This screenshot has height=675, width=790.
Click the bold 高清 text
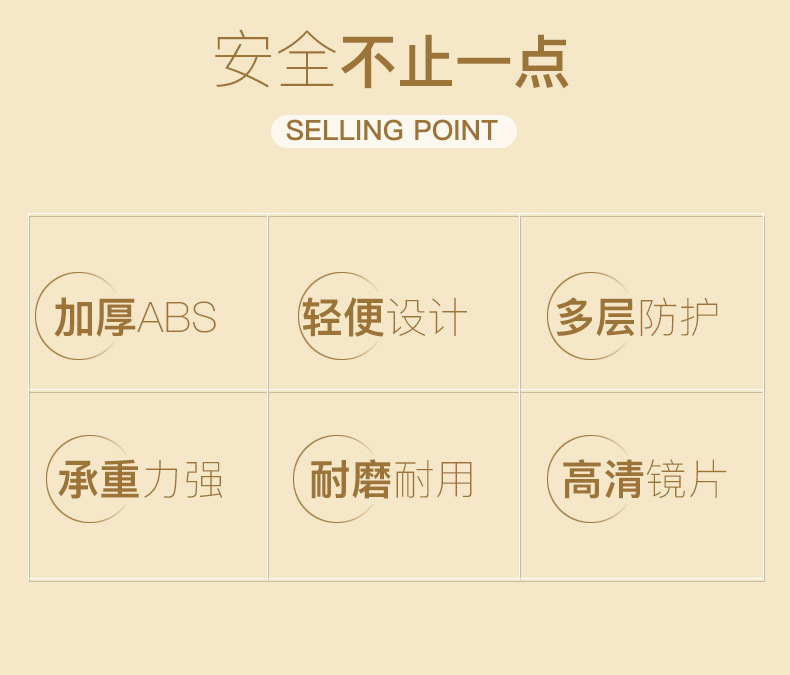pos(603,480)
